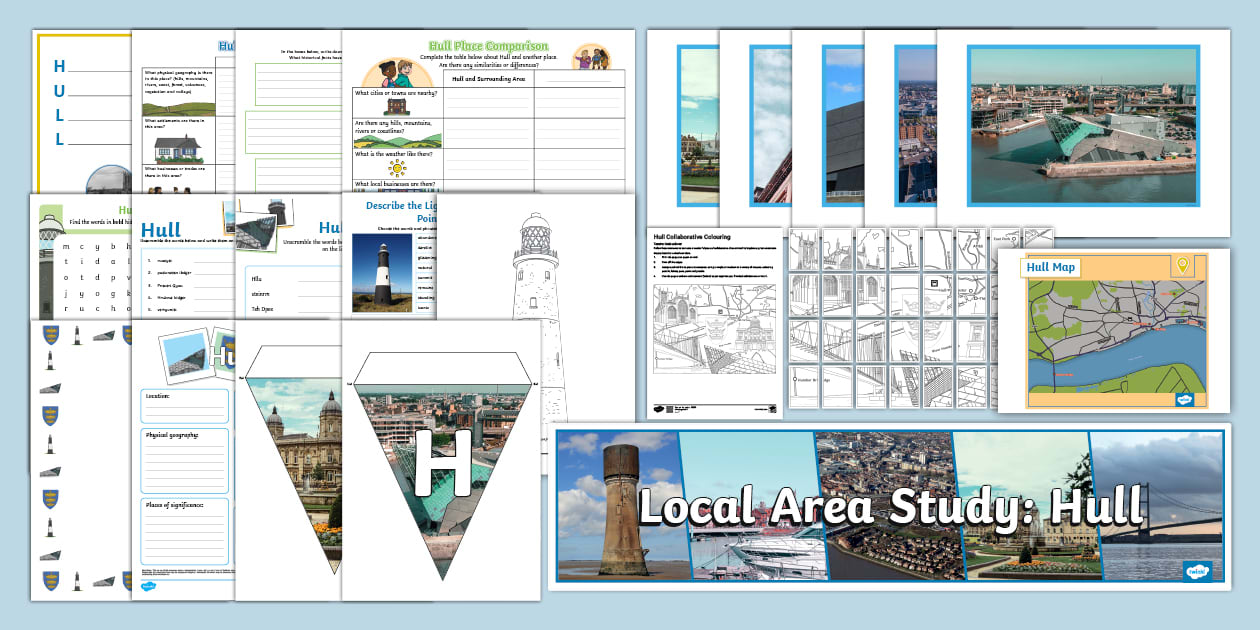This screenshot has height=630, width=1260.
Task: Click the sun icon beside the weather question
Action: point(397,164)
